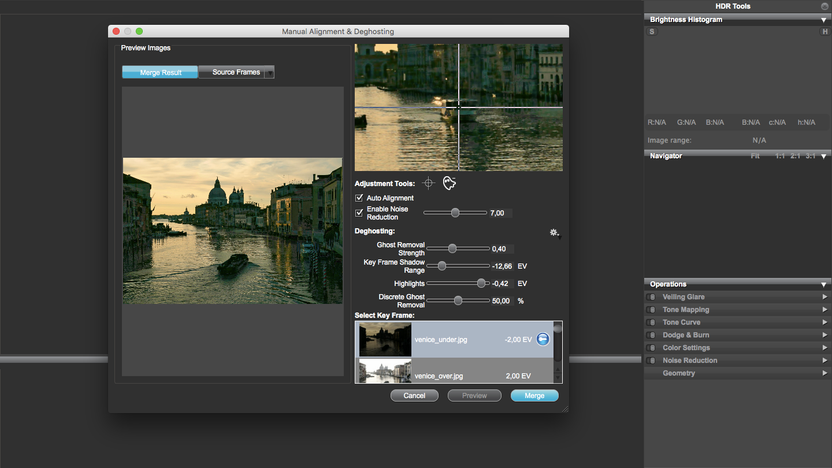Click the noise reduction strength slider
The image size is (832, 468).
tap(455, 213)
